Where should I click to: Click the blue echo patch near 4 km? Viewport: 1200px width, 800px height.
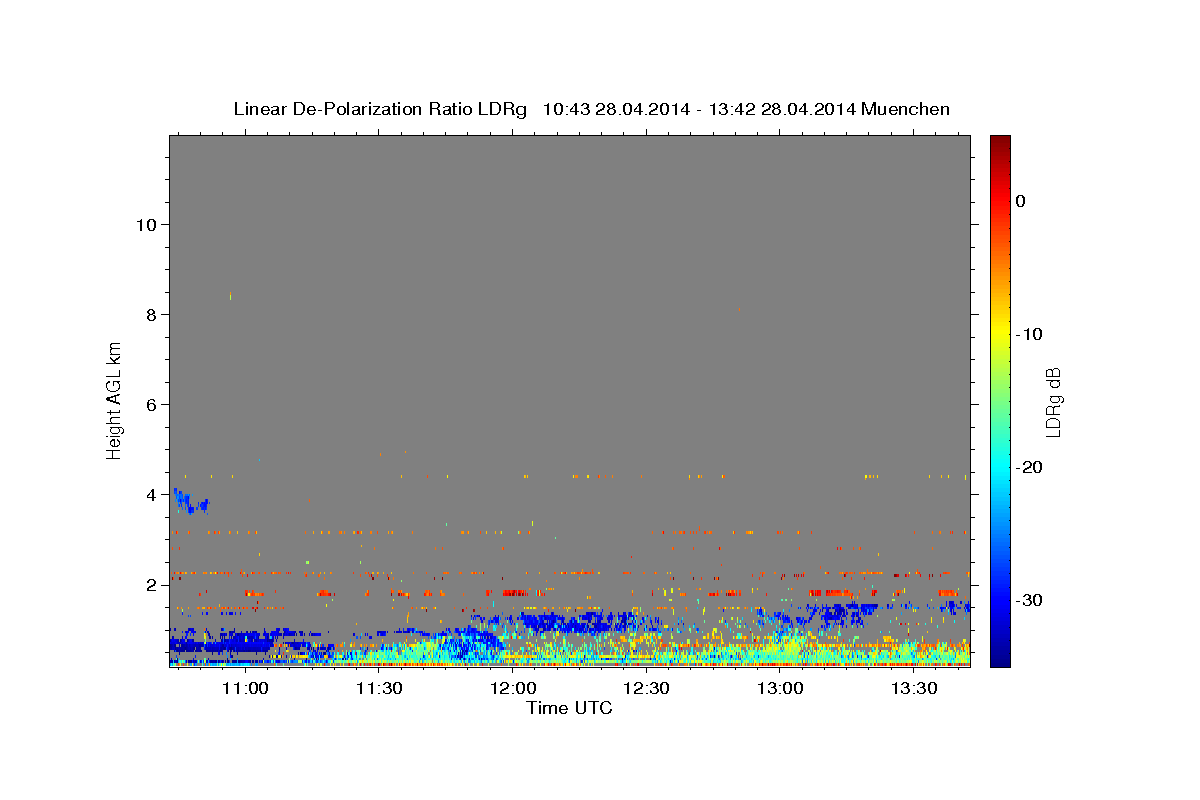point(189,501)
